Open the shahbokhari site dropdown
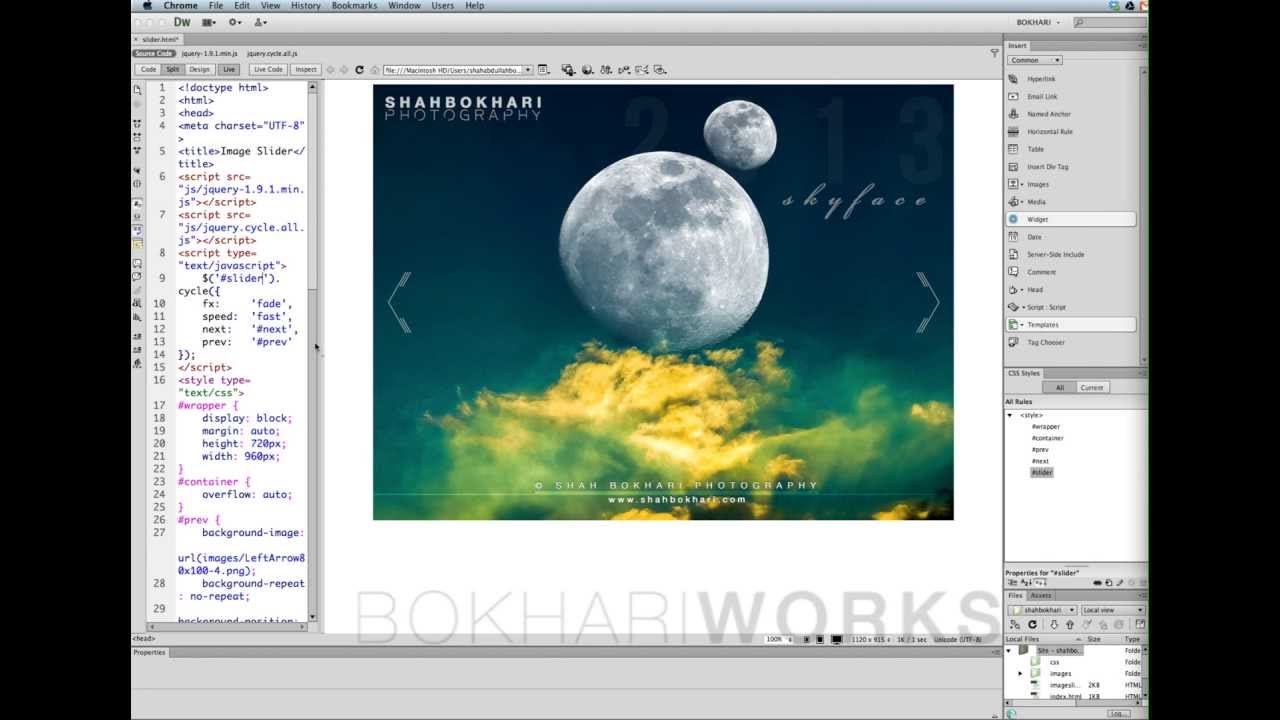1280x720 pixels. (x=1044, y=610)
